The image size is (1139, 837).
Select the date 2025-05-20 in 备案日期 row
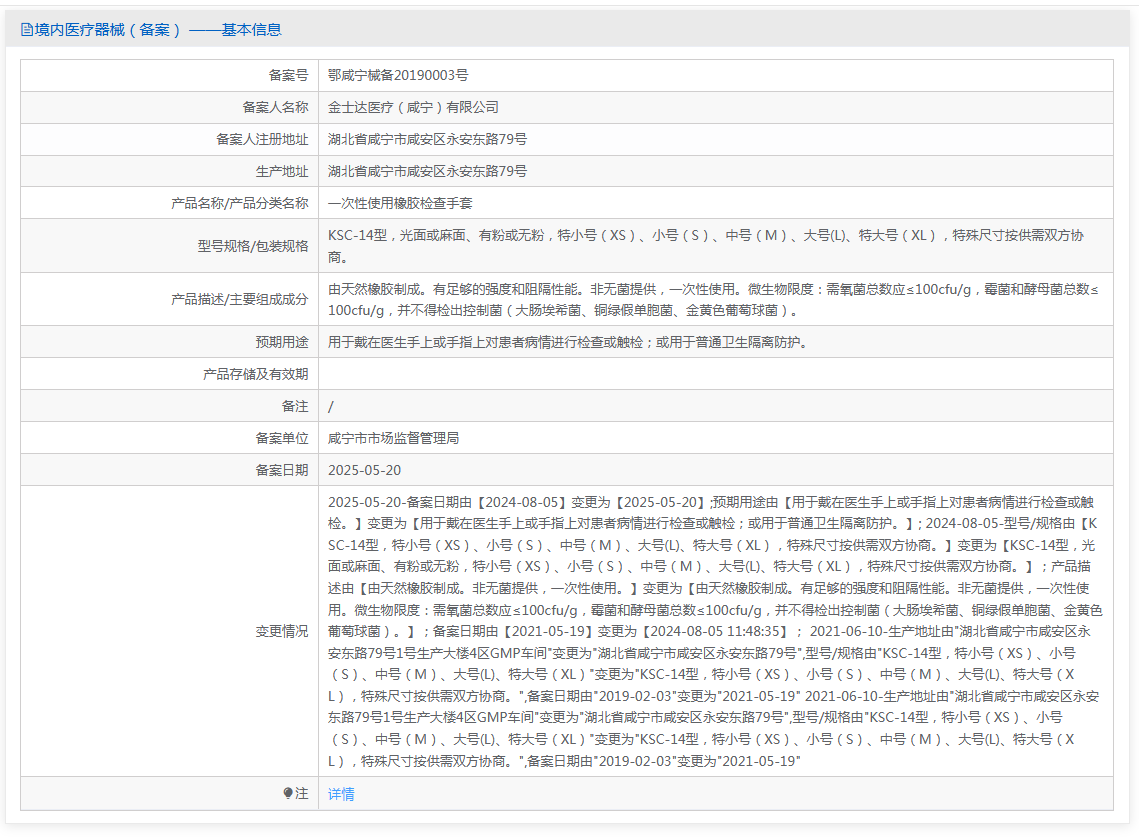[x=364, y=470]
